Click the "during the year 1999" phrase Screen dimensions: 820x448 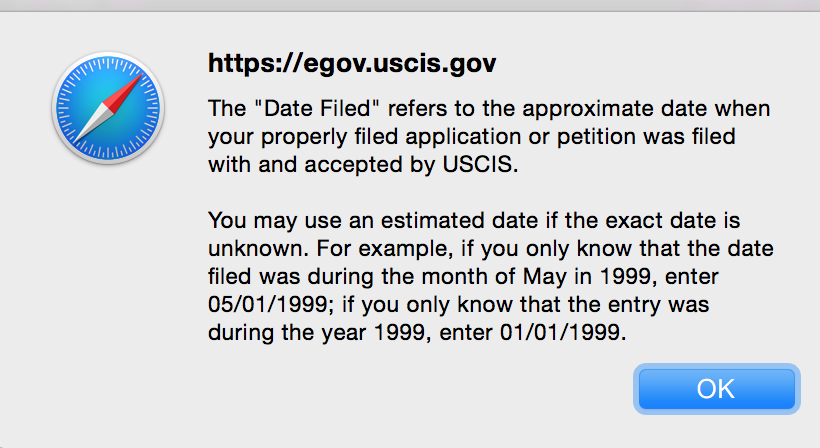(316, 332)
